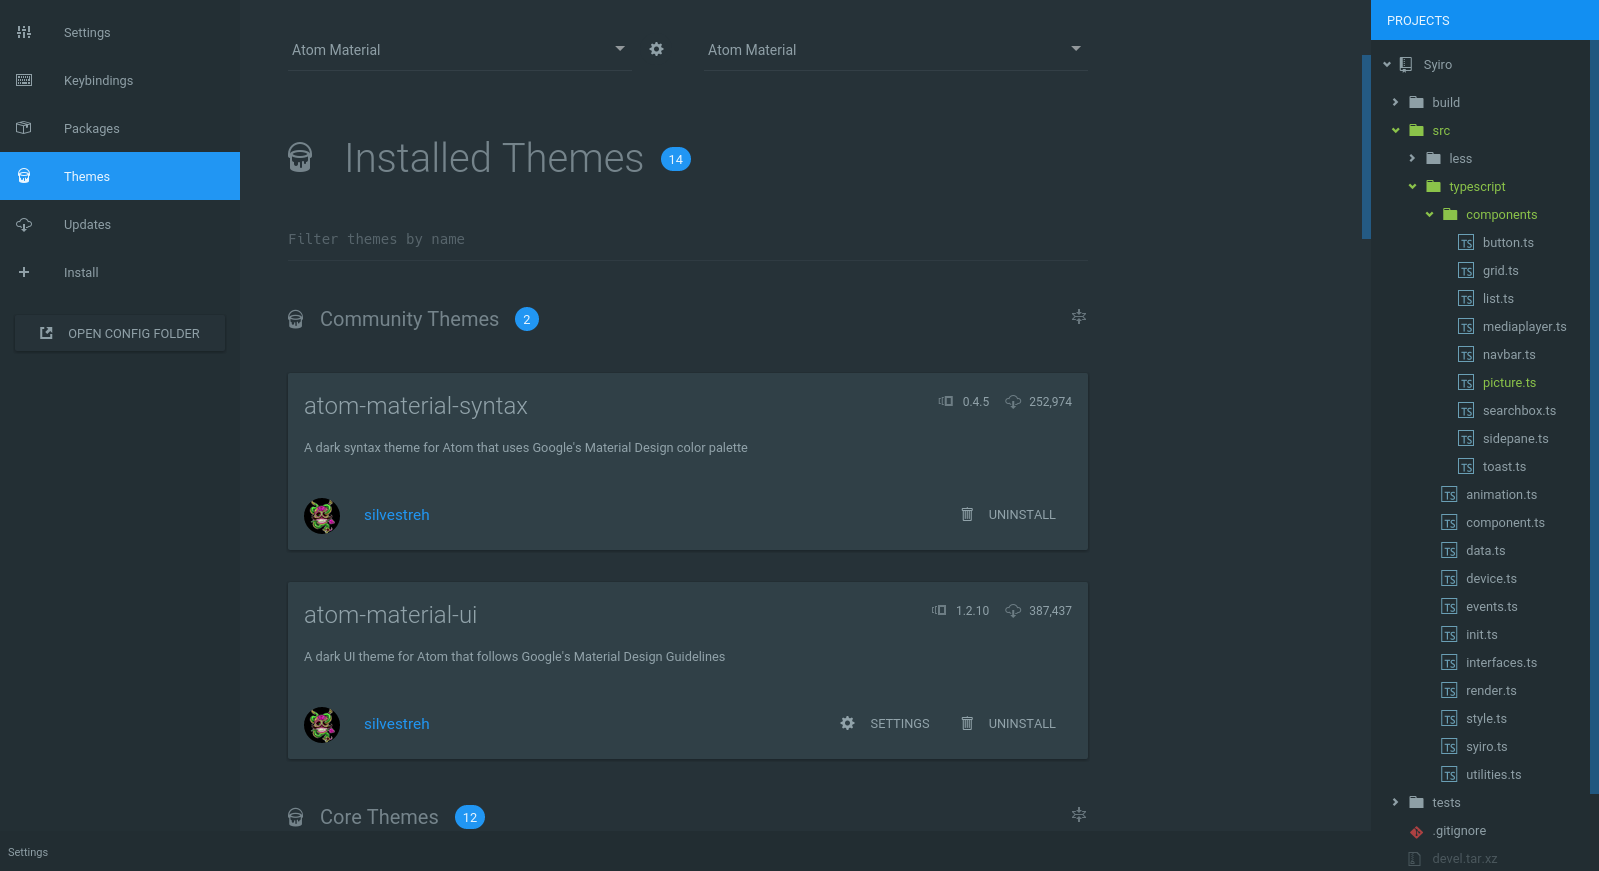Expand the less folder
The width and height of the screenshot is (1599, 871).
[x=1412, y=158]
